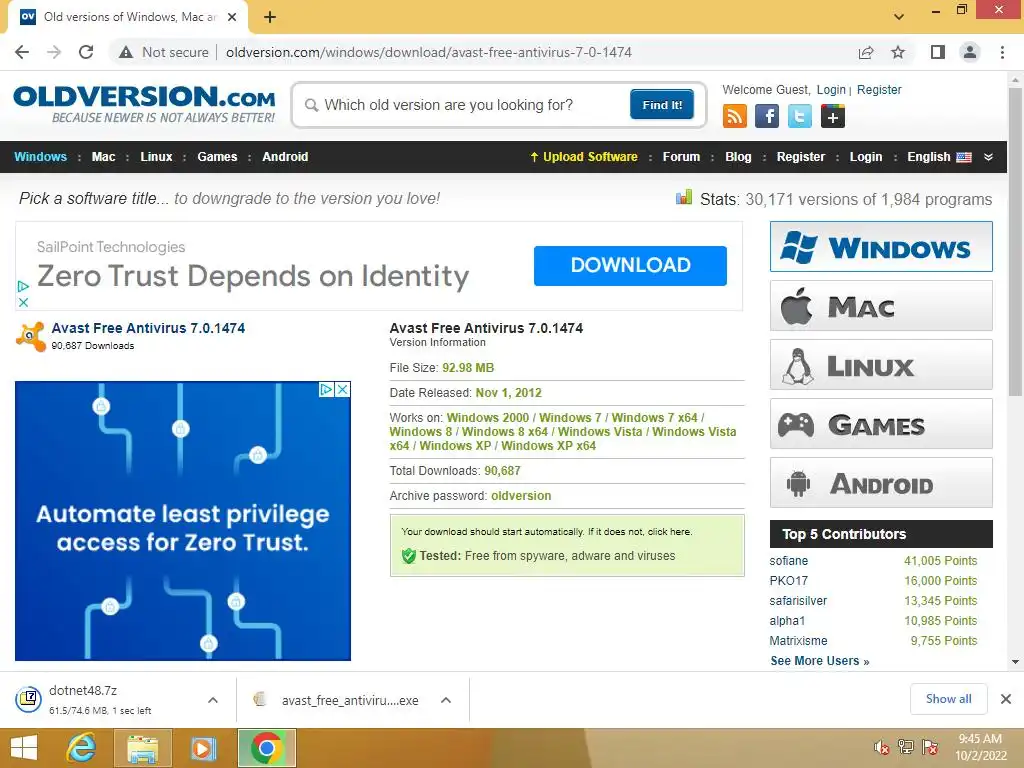The image size is (1024, 768).
Task: Close the Zero Trust square ad
Action: [x=342, y=390]
